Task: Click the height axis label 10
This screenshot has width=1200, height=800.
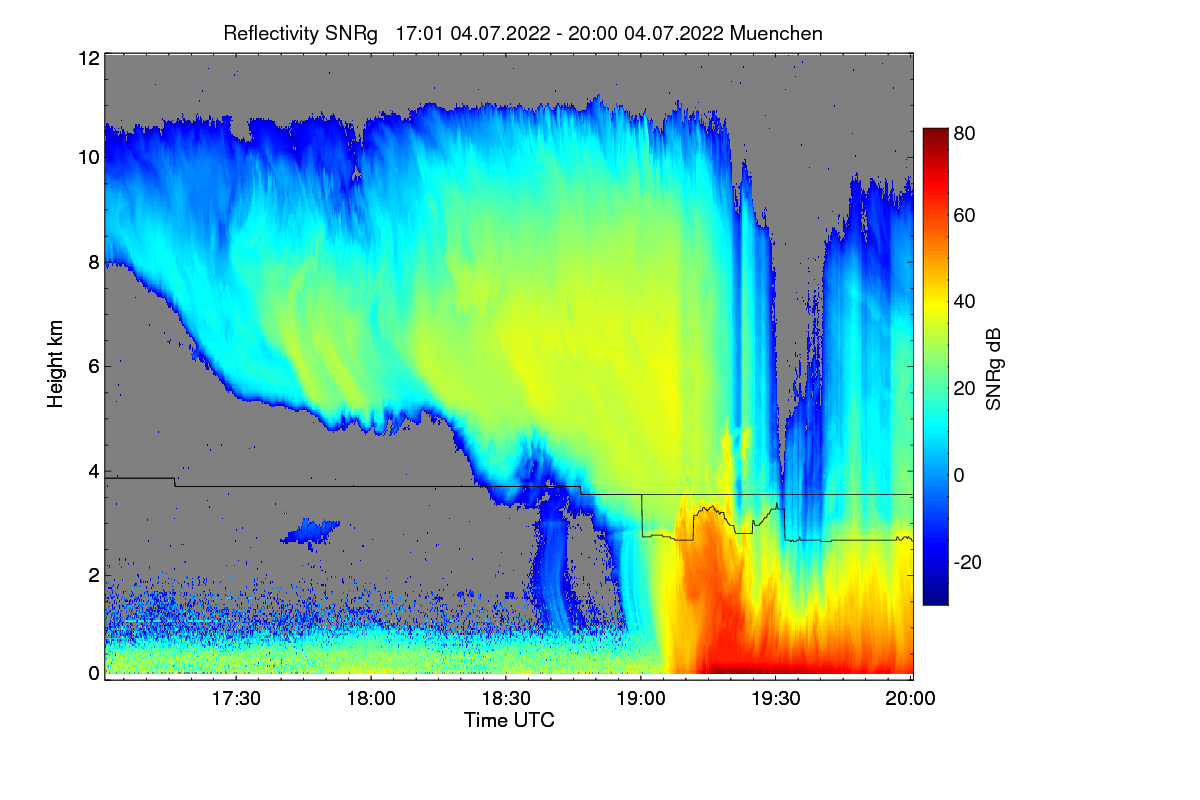Action: [88, 158]
